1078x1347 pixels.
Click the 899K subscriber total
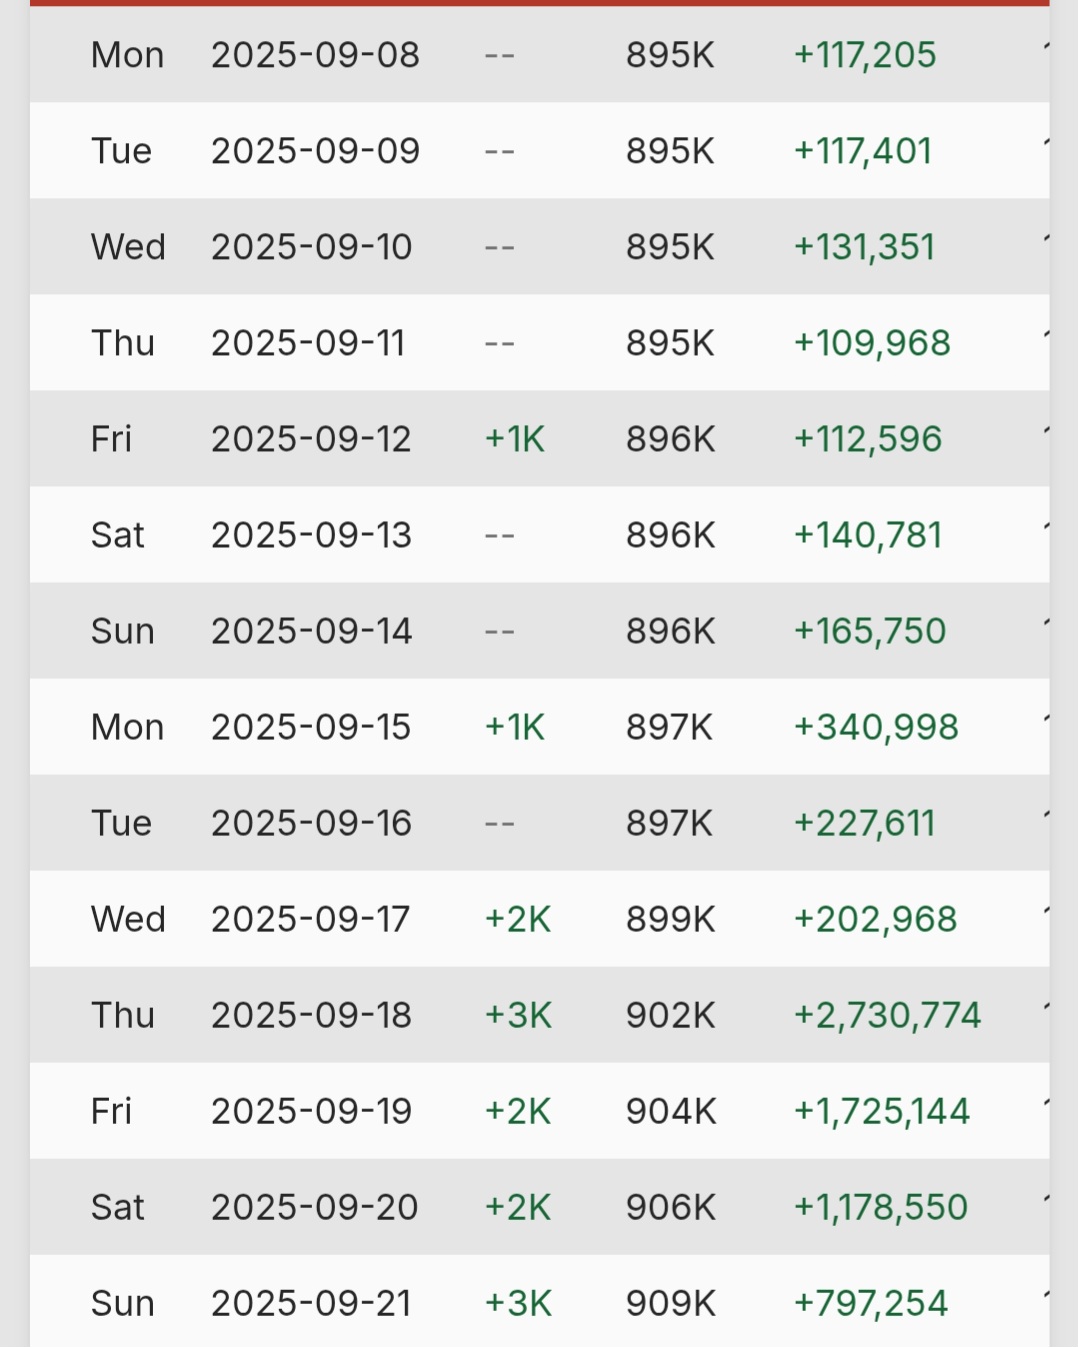[671, 919]
